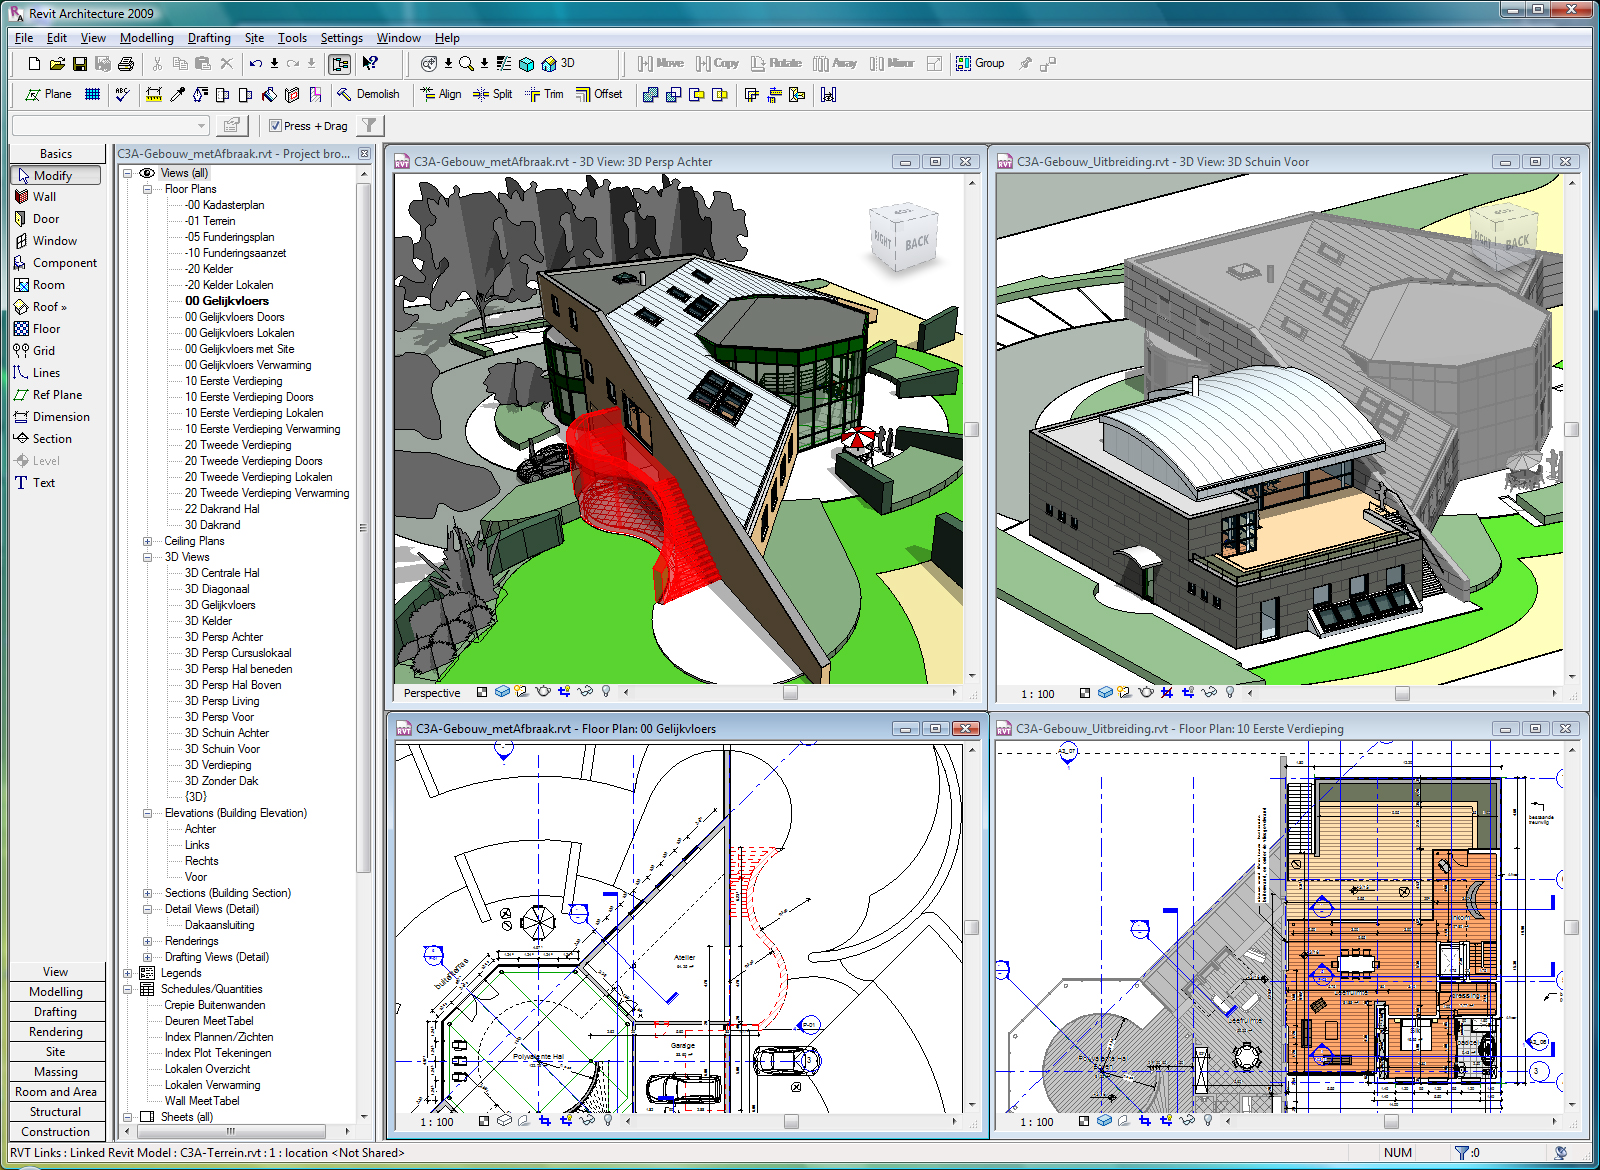Collapse the 3D Views tree node
The image size is (1600, 1170).
148,557
